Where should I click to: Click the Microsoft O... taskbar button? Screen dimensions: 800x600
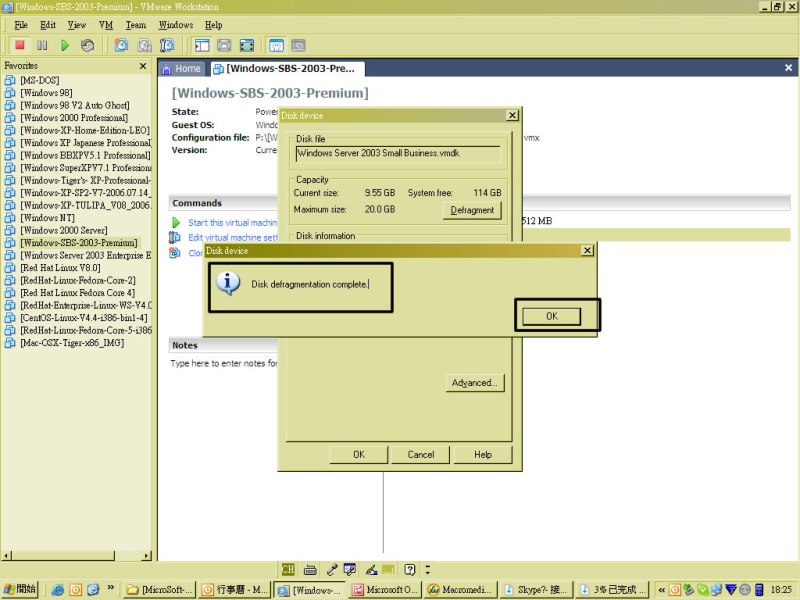(384, 590)
